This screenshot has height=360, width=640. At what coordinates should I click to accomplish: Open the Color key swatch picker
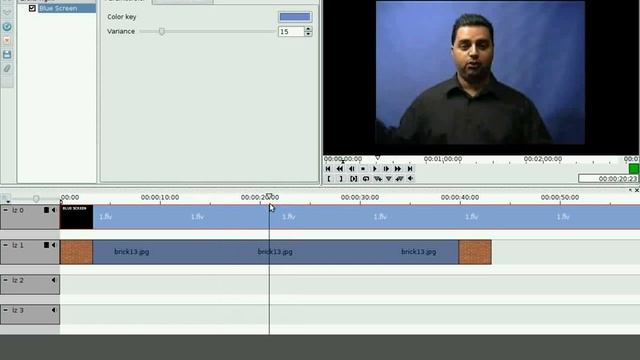tap(295, 17)
